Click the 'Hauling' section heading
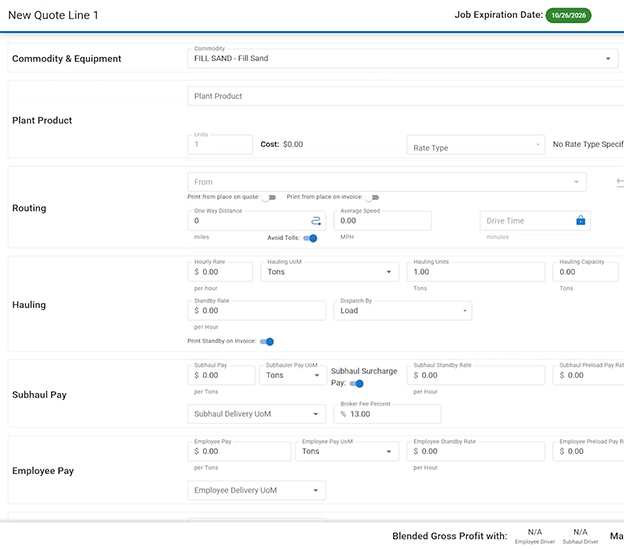Screen dimensions: 624x549 point(29,305)
